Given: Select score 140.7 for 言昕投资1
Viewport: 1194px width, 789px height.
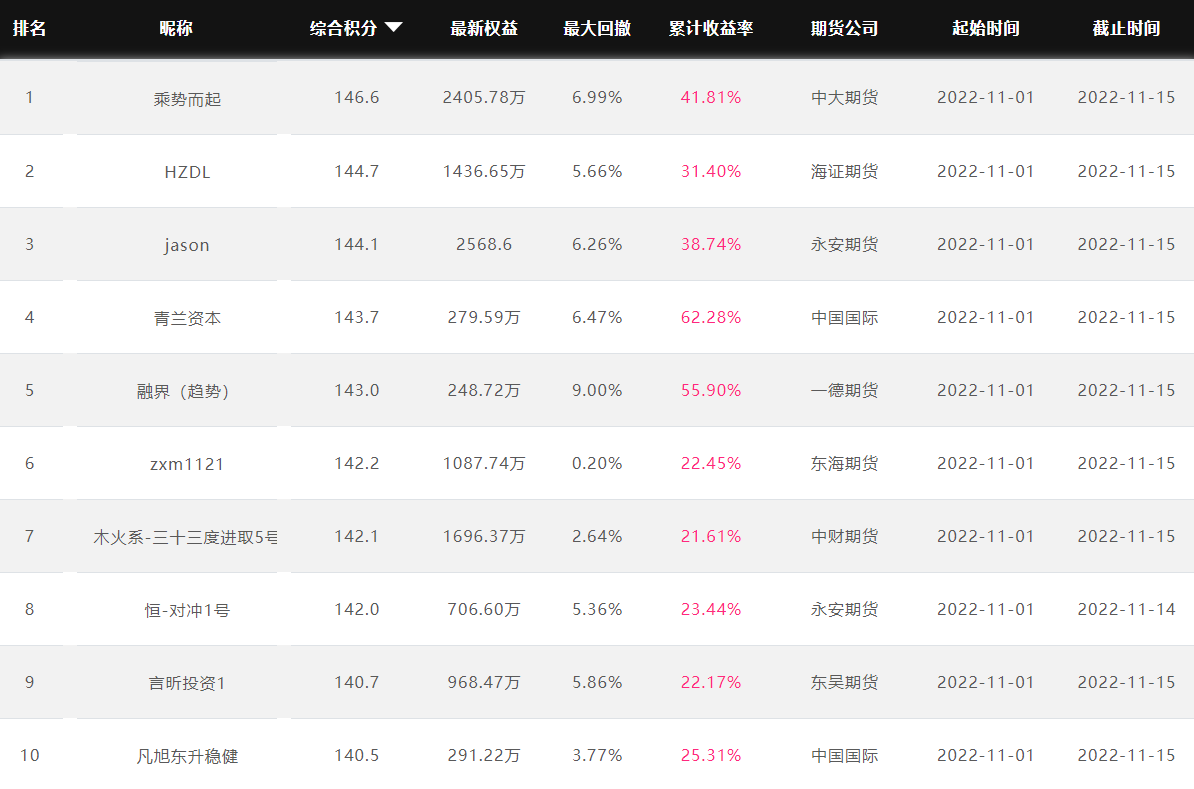Looking at the screenshot, I should [356, 683].
